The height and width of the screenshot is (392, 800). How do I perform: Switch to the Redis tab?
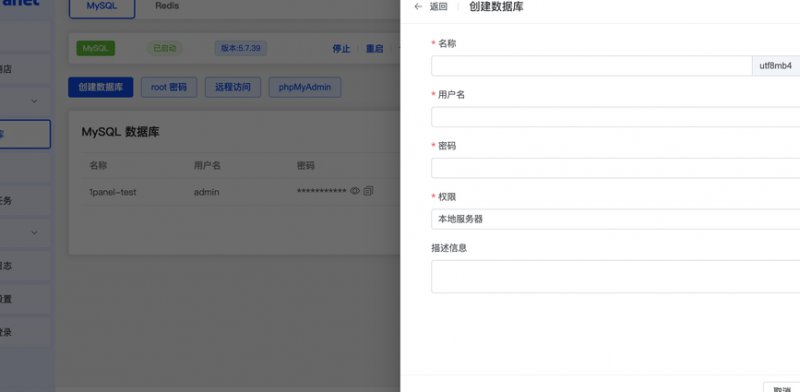[x=167, y=7]
